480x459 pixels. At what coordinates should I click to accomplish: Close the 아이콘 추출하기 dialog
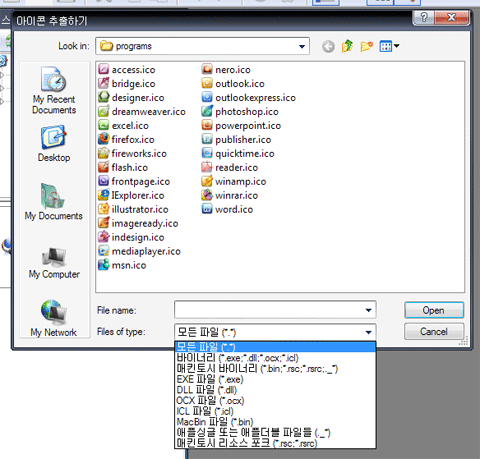click(452, 17)
